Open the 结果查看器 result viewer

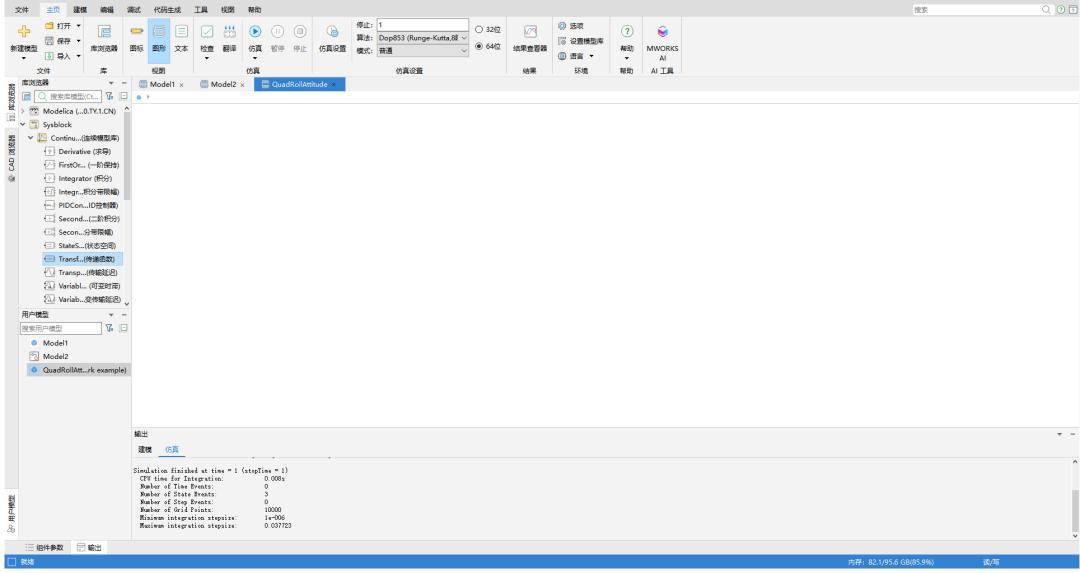[x=530, y=38]
